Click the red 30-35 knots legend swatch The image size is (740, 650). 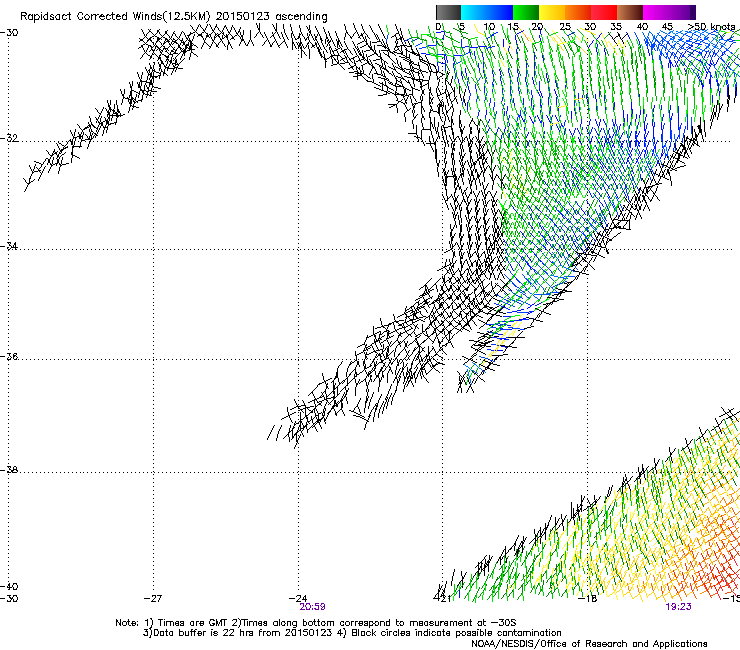604,12
